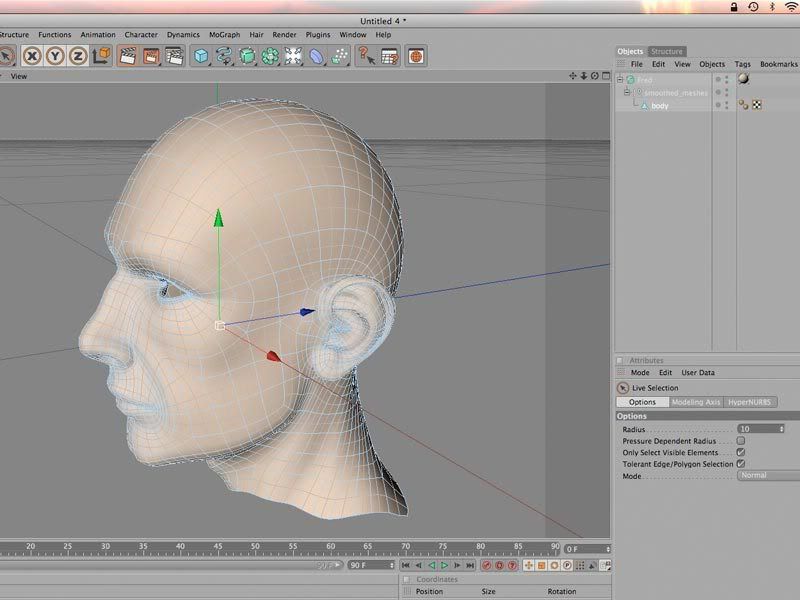Image resolution: width=800 pixels, height=600 pixels.
Task: Switch to the Structure tab
Action: (x=667, y=51)
